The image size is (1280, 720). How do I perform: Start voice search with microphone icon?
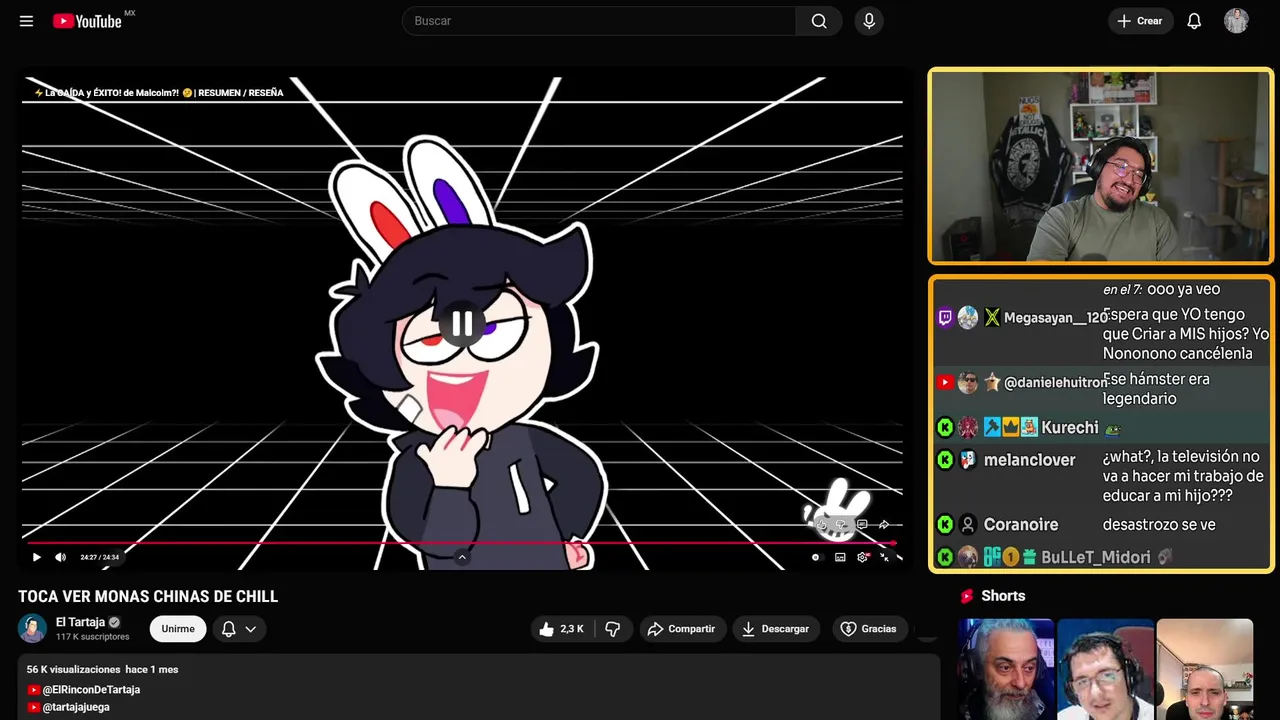[869, 21]
